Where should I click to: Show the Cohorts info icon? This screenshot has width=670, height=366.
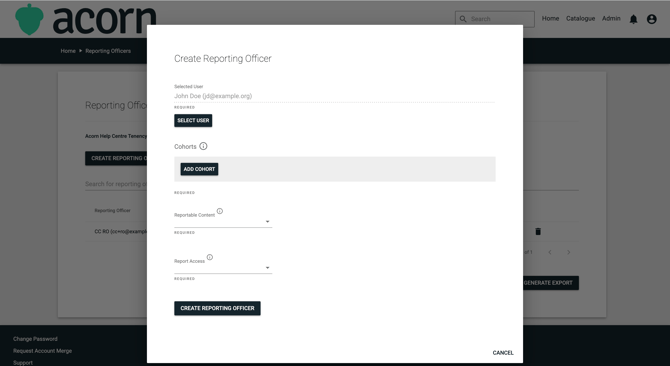tap(203, 146)
